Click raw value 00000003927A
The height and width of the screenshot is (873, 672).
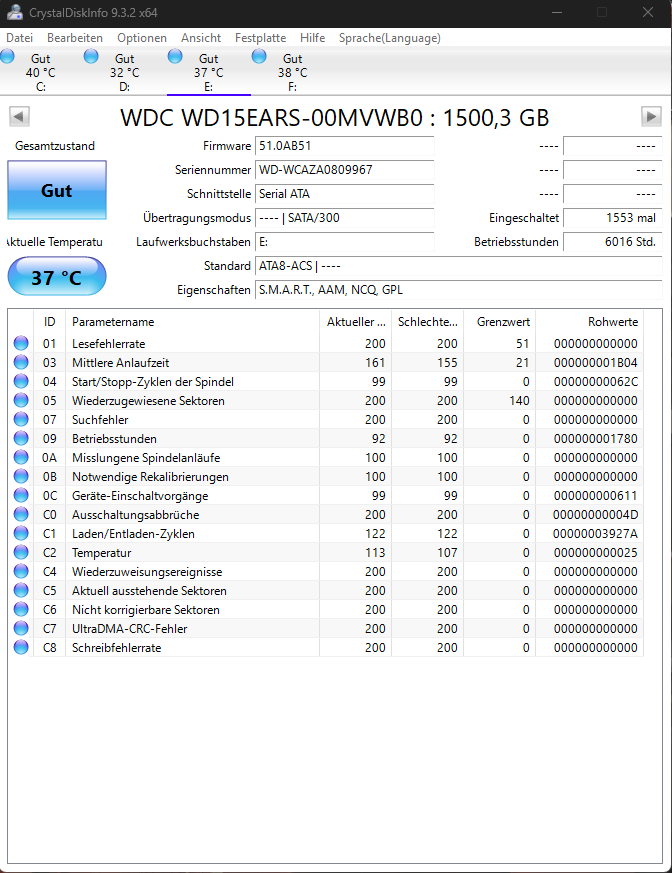595,533
